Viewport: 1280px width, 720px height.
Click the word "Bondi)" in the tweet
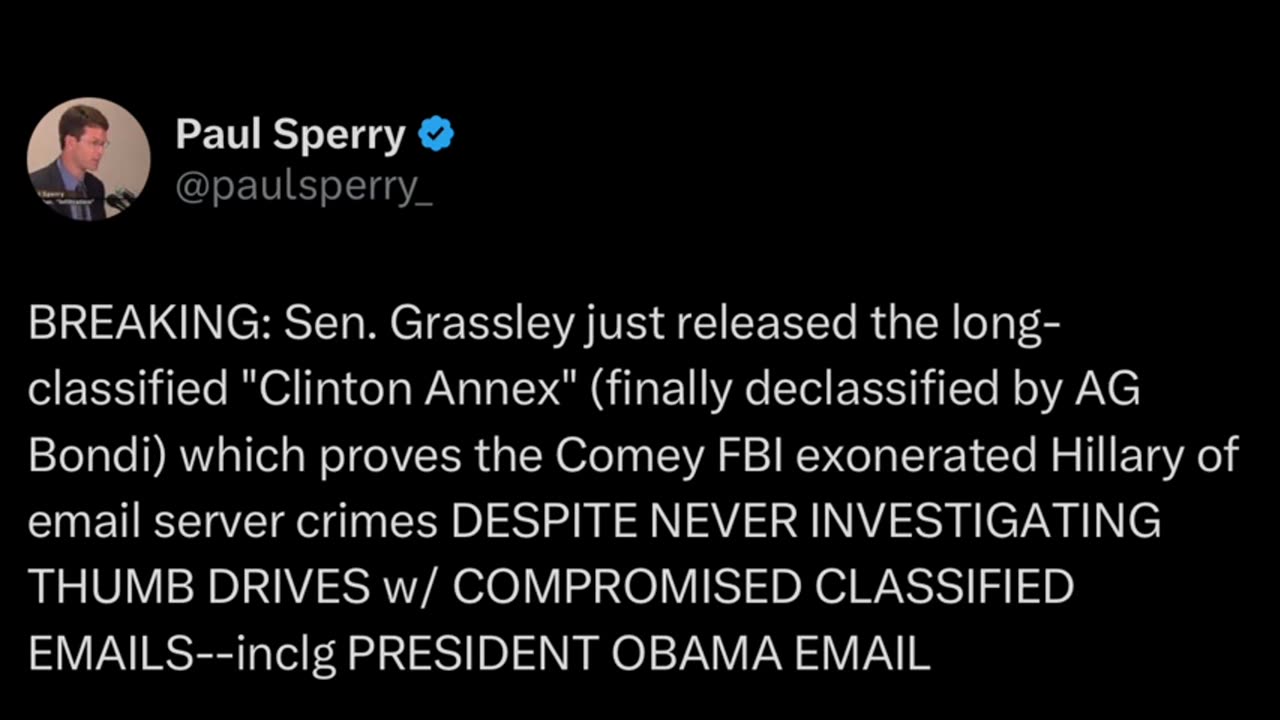coord(95,455)
